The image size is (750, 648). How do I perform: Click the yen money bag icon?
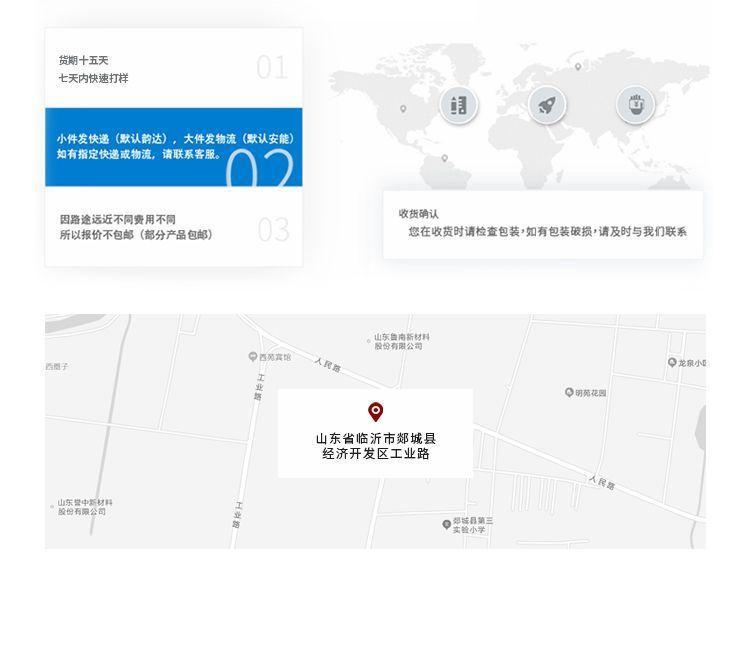(635, 105)
